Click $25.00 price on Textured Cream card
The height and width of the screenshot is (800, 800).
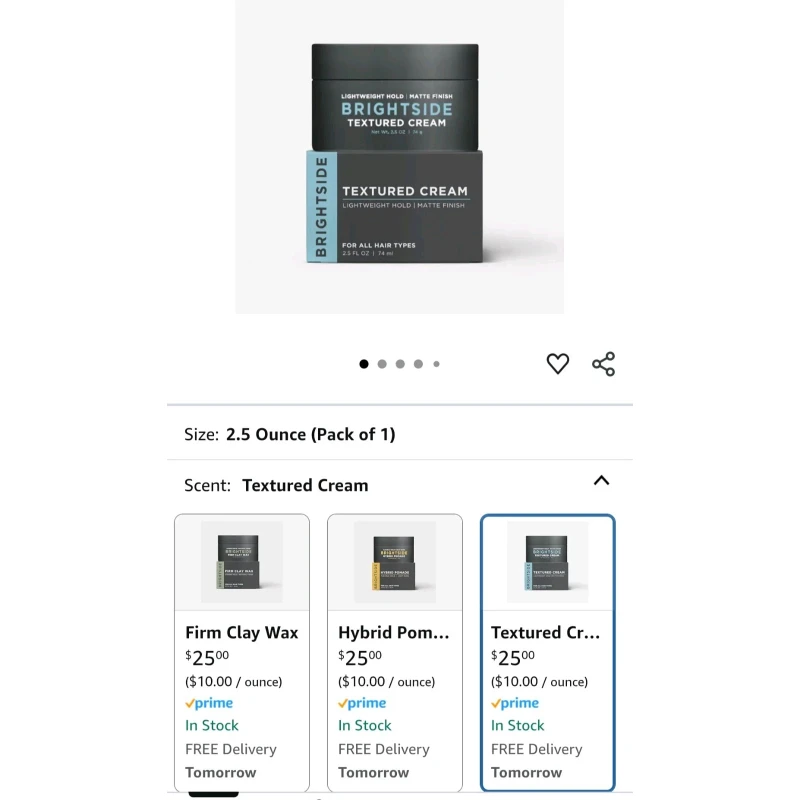513,658
